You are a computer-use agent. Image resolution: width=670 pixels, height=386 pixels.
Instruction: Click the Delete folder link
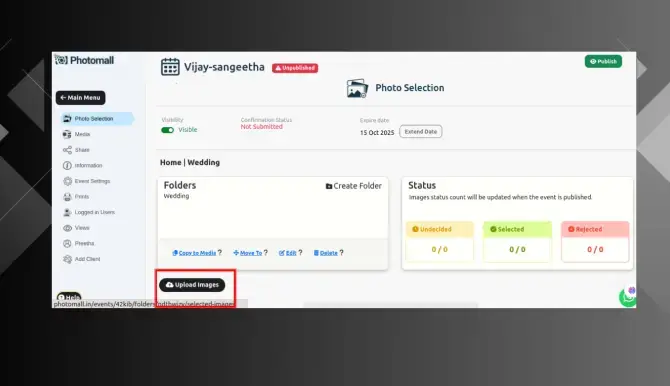[x=326, y=253]
